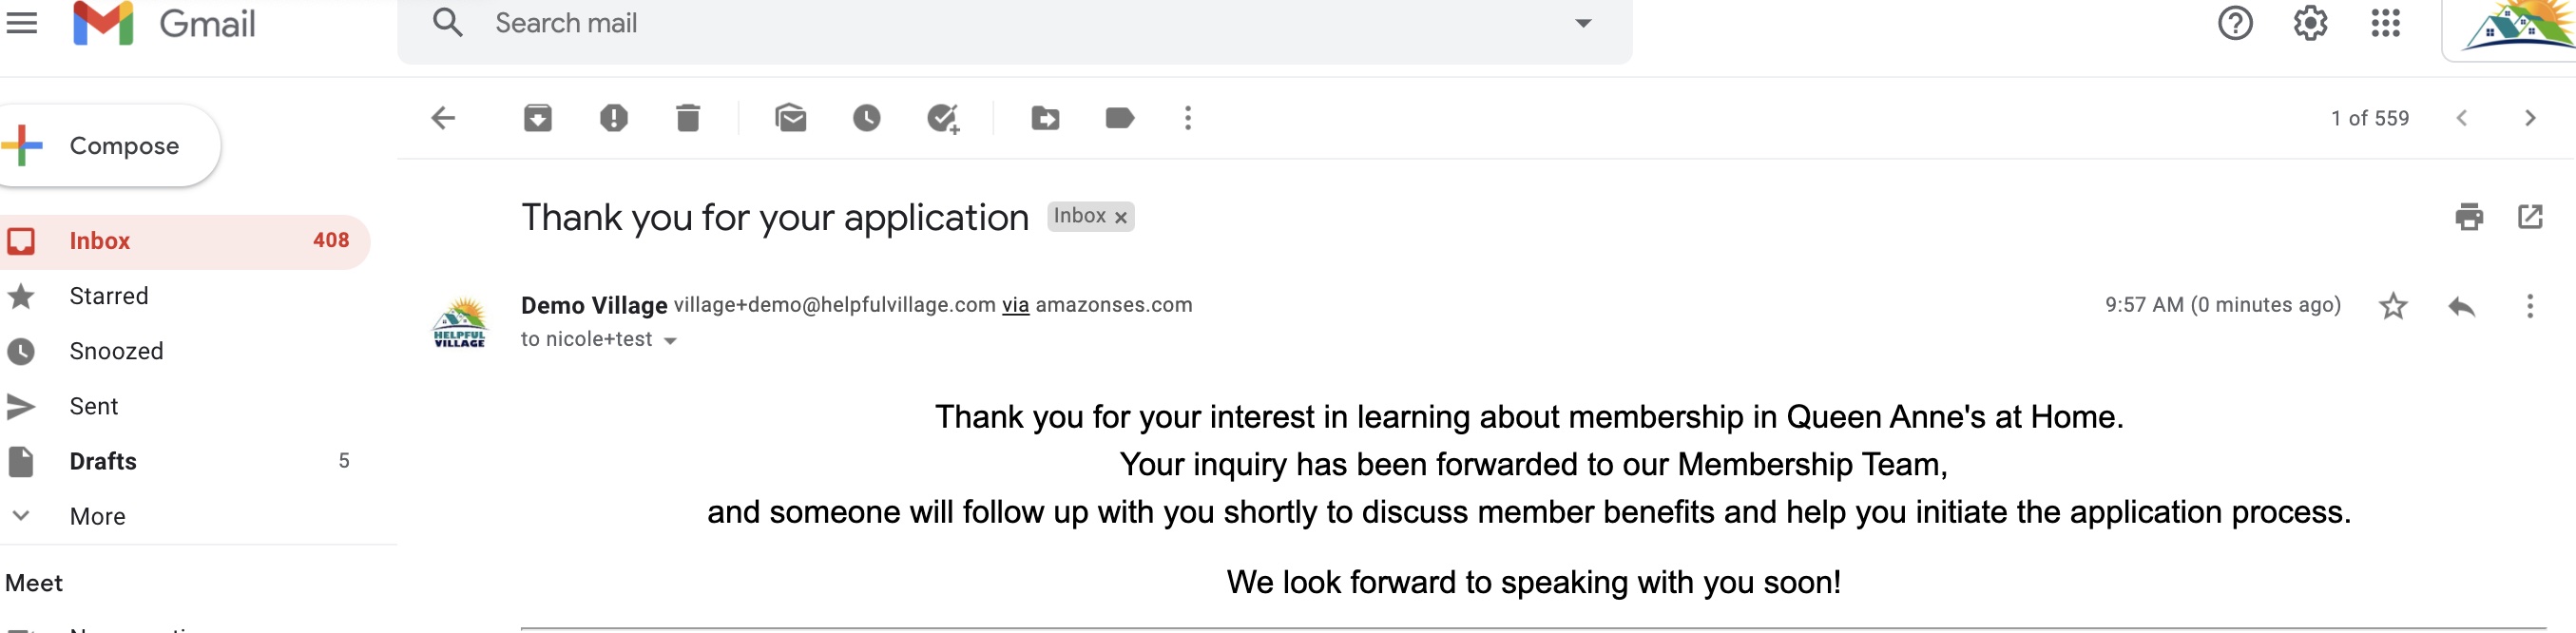Report email as spam
Image resolution: width=2576 pixels, height=633 pixels.
pos(613,118)
